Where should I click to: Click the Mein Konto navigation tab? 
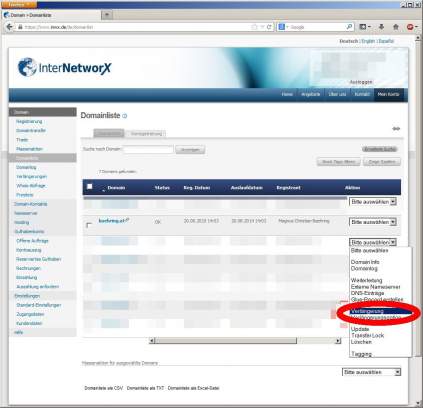pyautogui.click(x=388, y=95)
